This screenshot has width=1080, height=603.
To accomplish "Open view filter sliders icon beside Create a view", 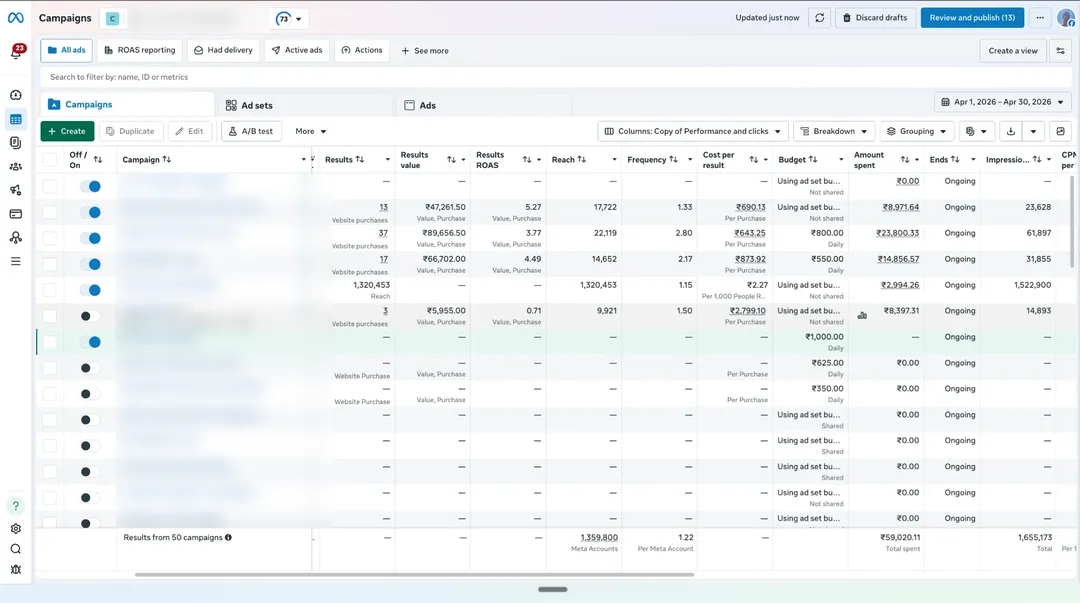I will click(x=1060, y=51).
